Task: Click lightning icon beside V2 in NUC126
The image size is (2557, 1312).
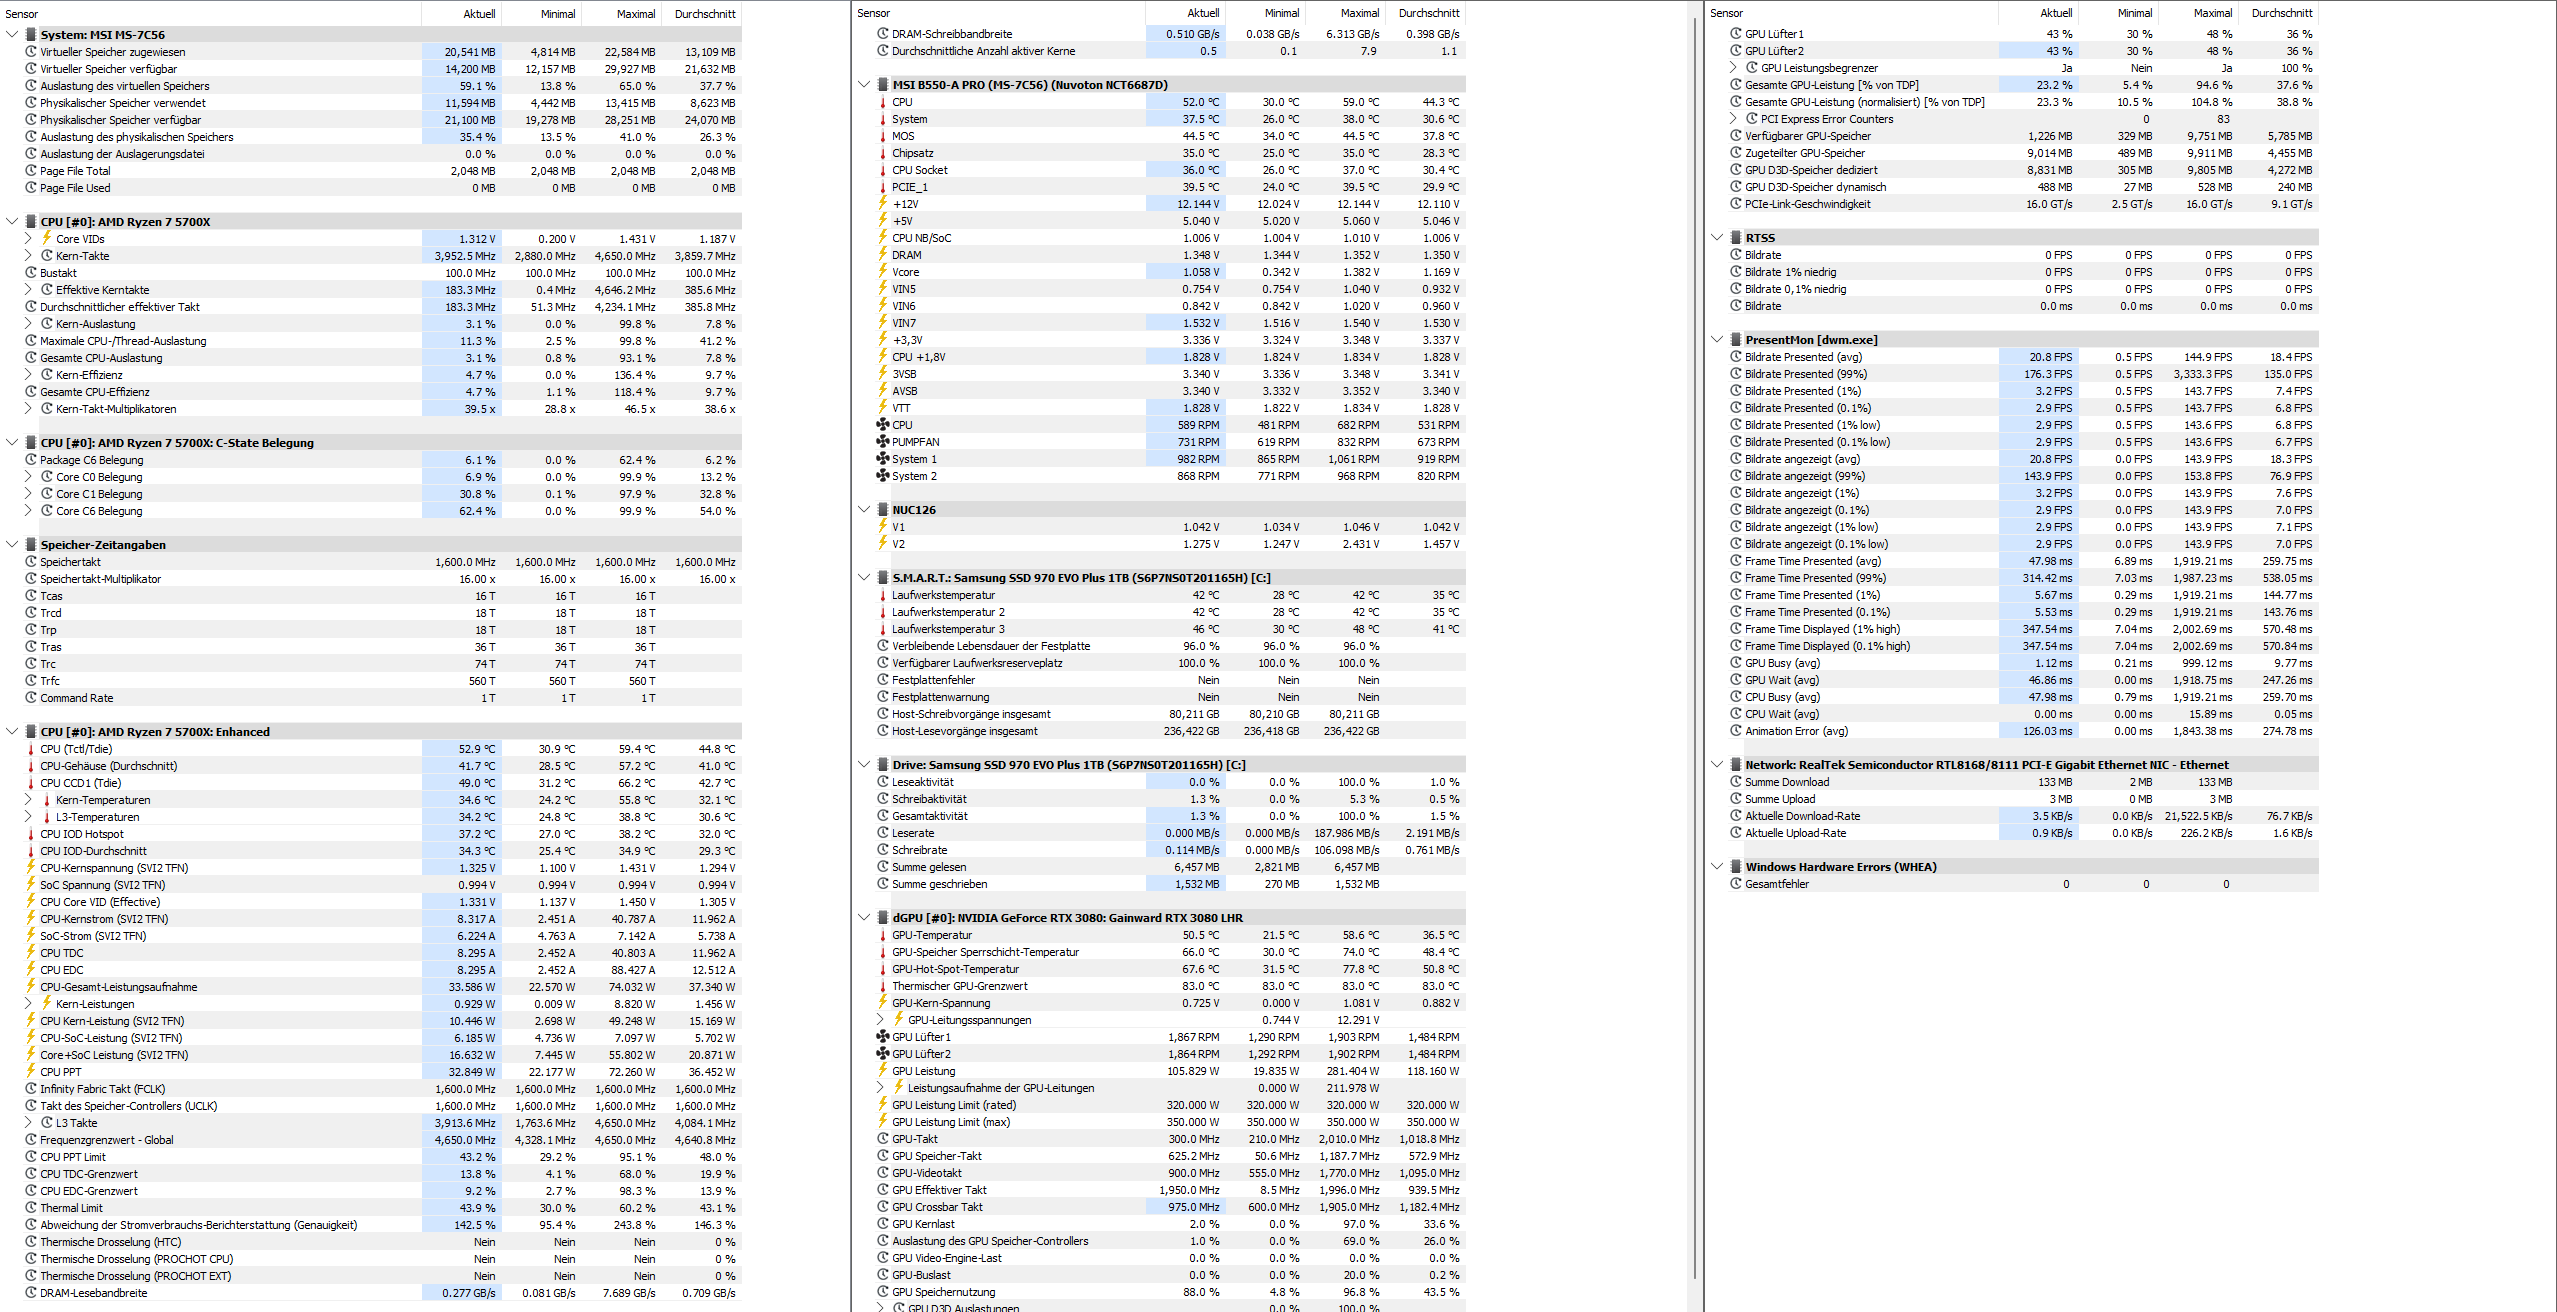Action: click(x=883, y=544)
